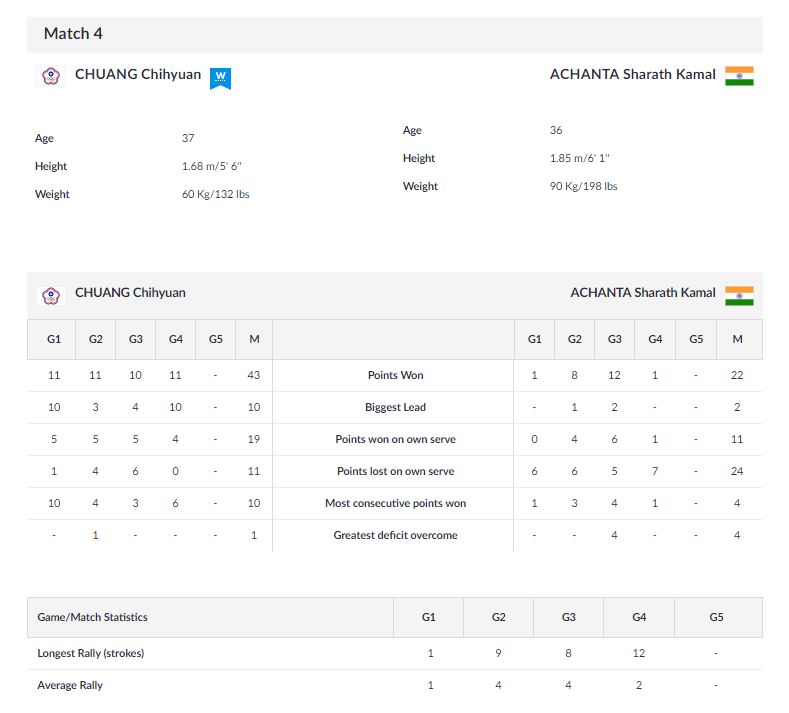Click CHUANG's match total column header M
Image resolution: width=789 pixels, height=713 pixels.
[x=254, y=339]
